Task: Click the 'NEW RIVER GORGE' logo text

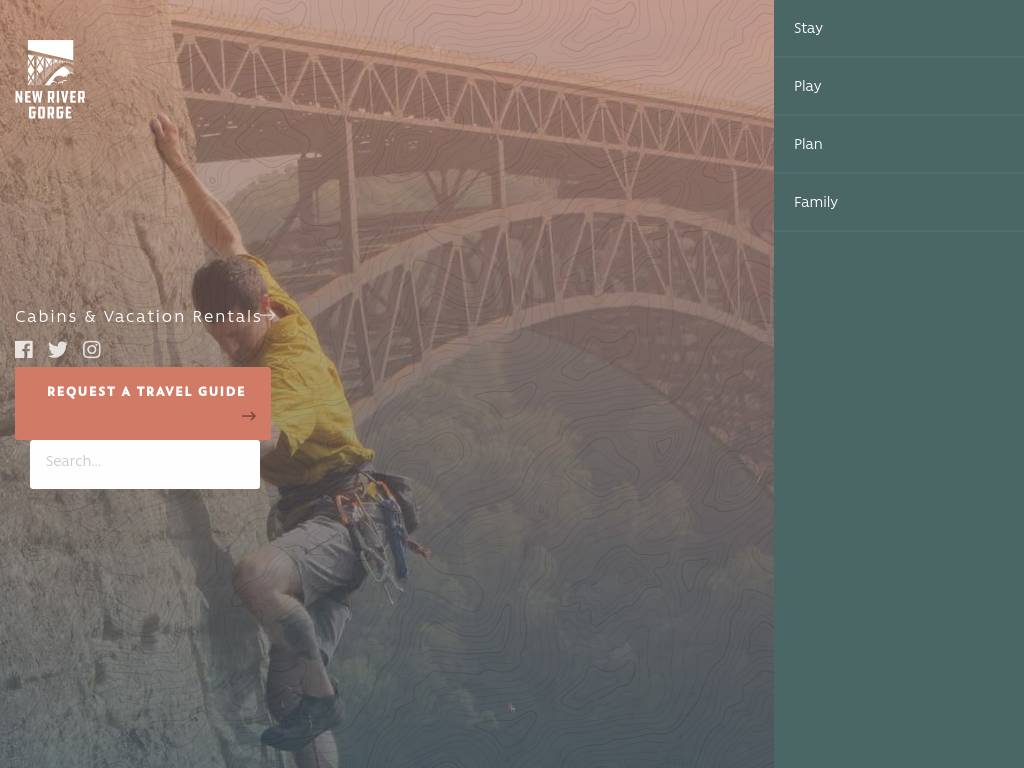Action: (x=50, y=105)
